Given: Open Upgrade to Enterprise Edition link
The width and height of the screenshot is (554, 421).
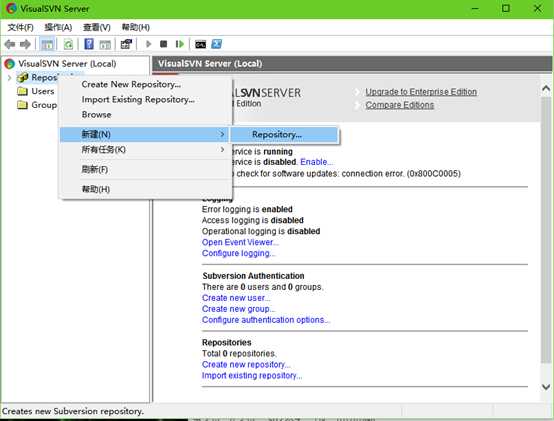Looking at the screenshot, I should pyautogui.click(x=421, y=92).
